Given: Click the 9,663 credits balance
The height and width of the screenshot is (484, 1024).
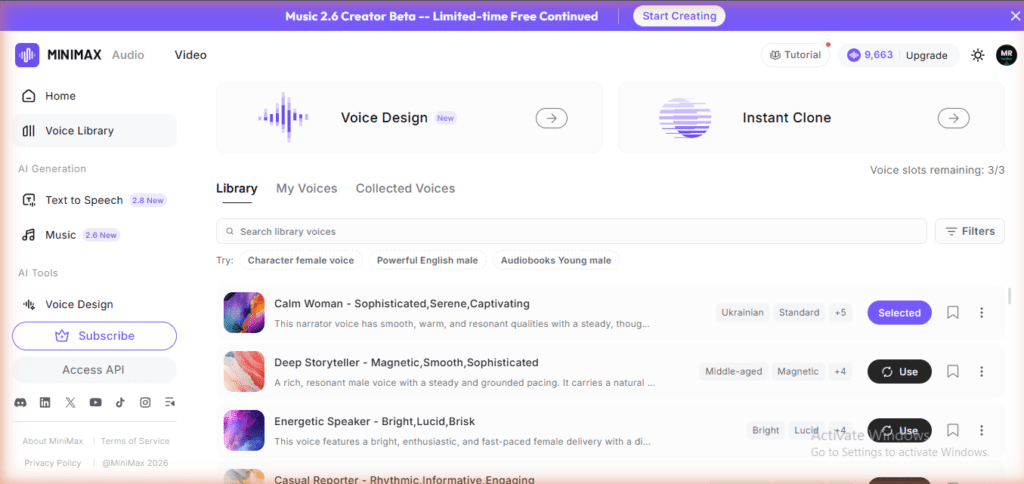Looking at the screenshot, I should [870, 55].
